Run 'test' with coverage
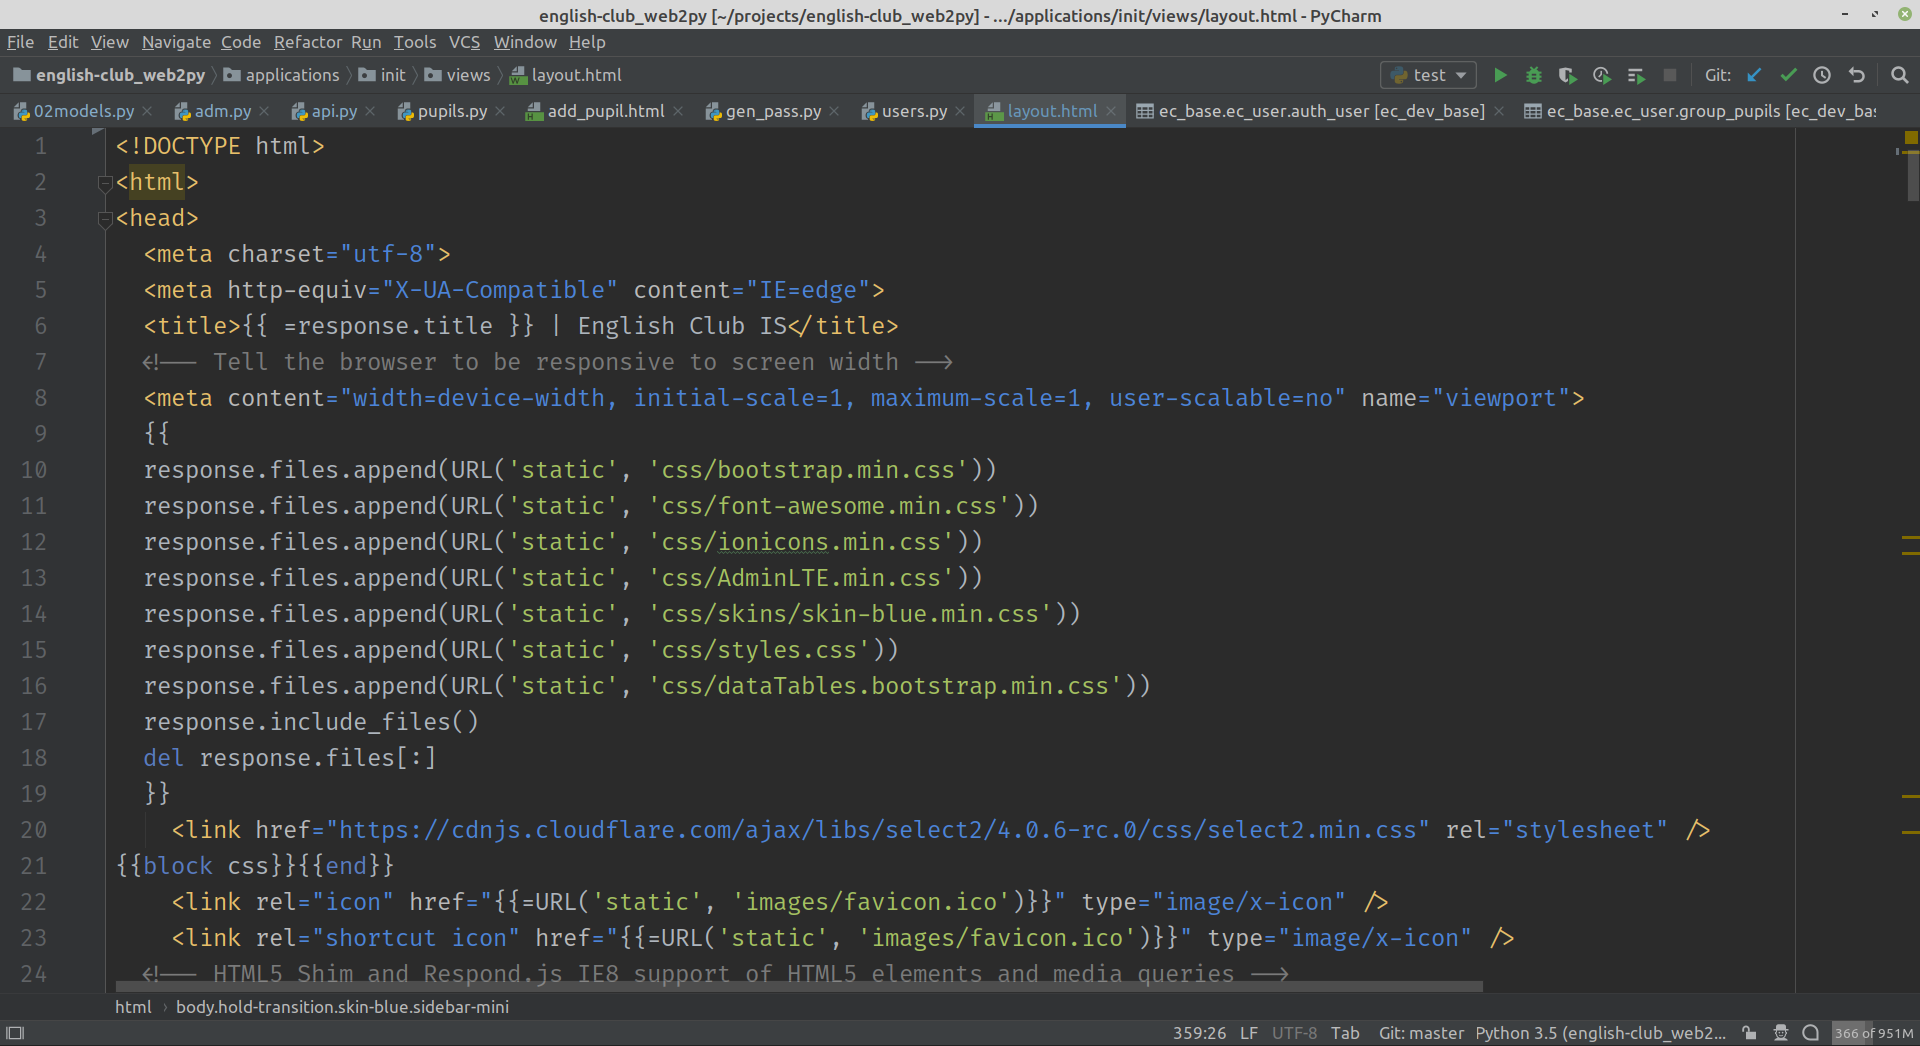The image size is (1920, 1046). point(1567,75)
